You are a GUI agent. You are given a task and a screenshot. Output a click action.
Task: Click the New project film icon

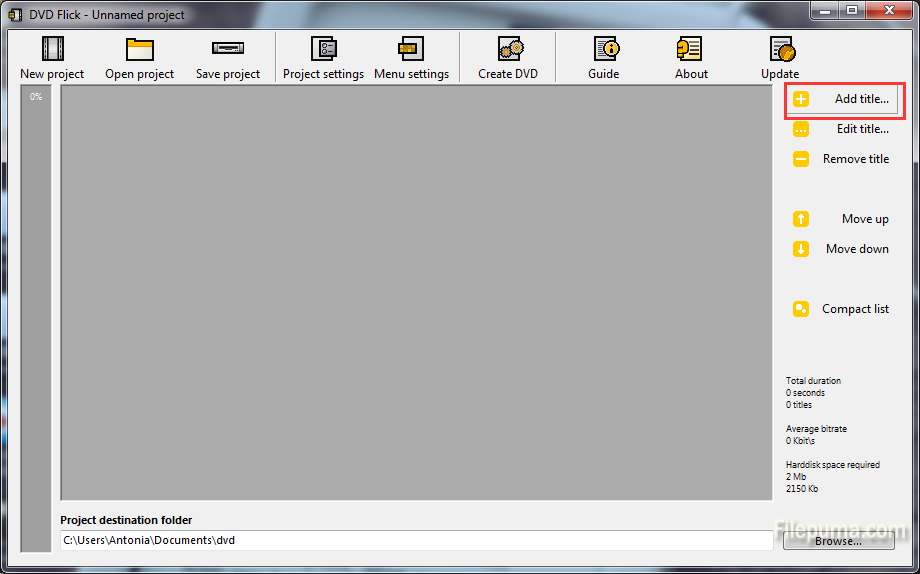click(52, 49)
